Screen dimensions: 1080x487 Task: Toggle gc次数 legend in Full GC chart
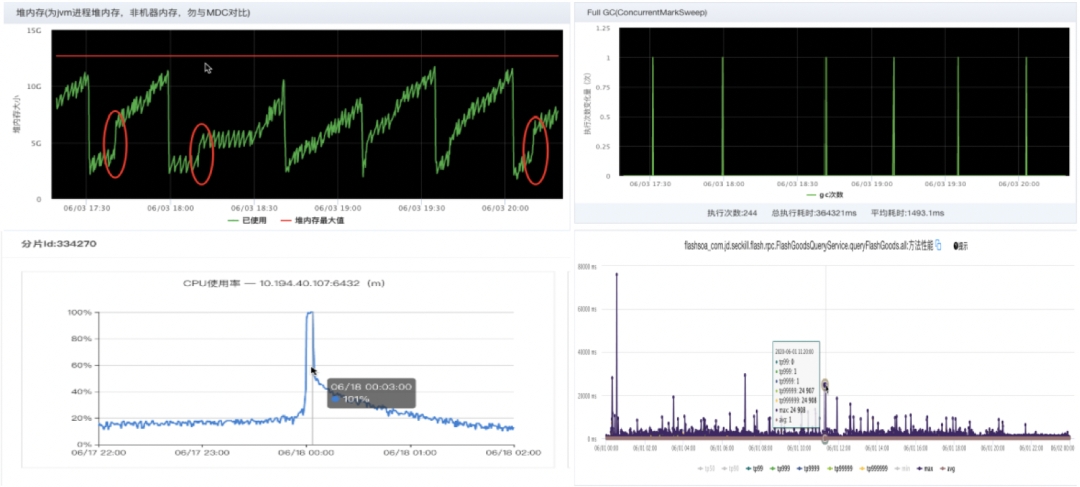click(x=825, y=195)
